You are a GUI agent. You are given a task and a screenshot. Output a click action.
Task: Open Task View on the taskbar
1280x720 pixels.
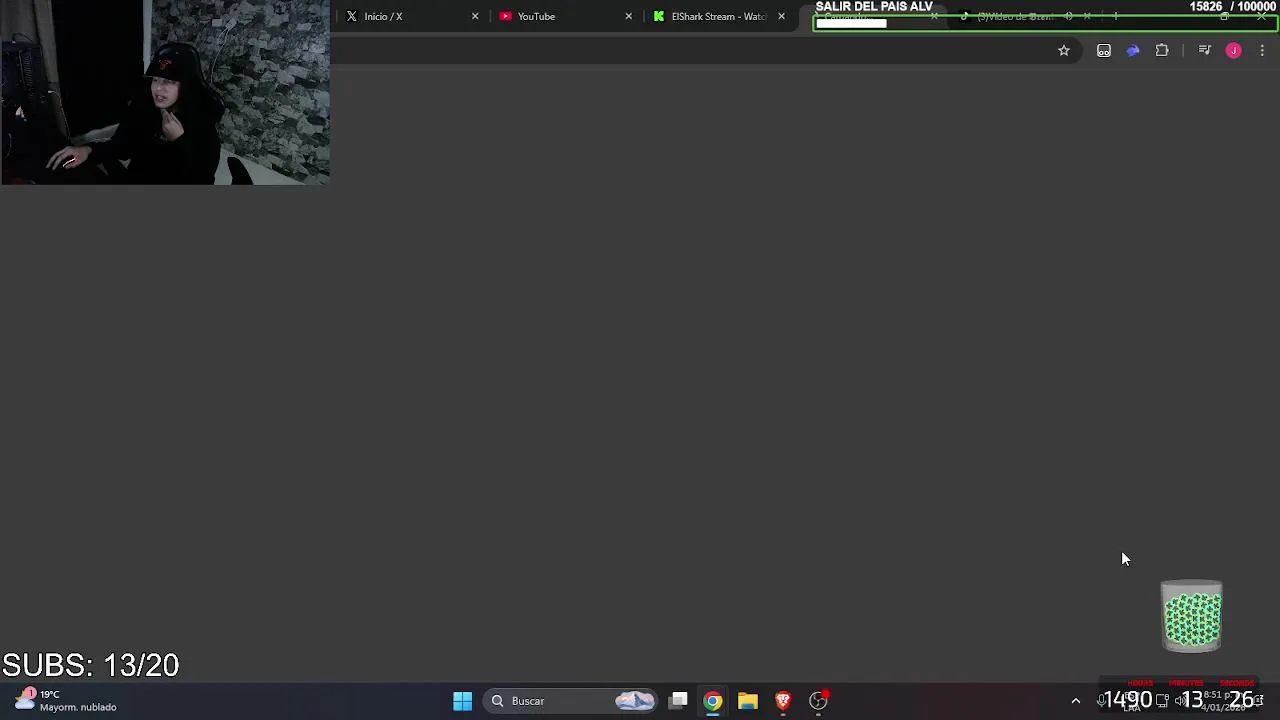[x=679, y=701]
